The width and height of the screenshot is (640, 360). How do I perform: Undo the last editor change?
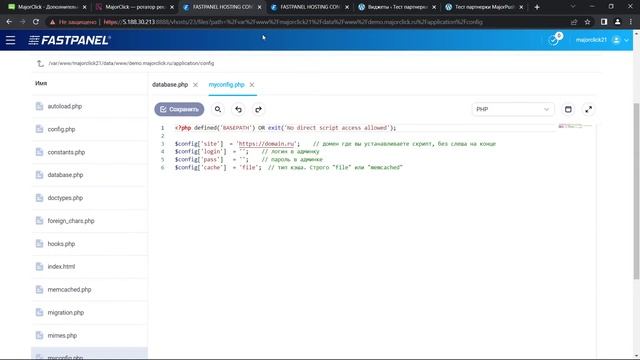click(x=238, y=109)
